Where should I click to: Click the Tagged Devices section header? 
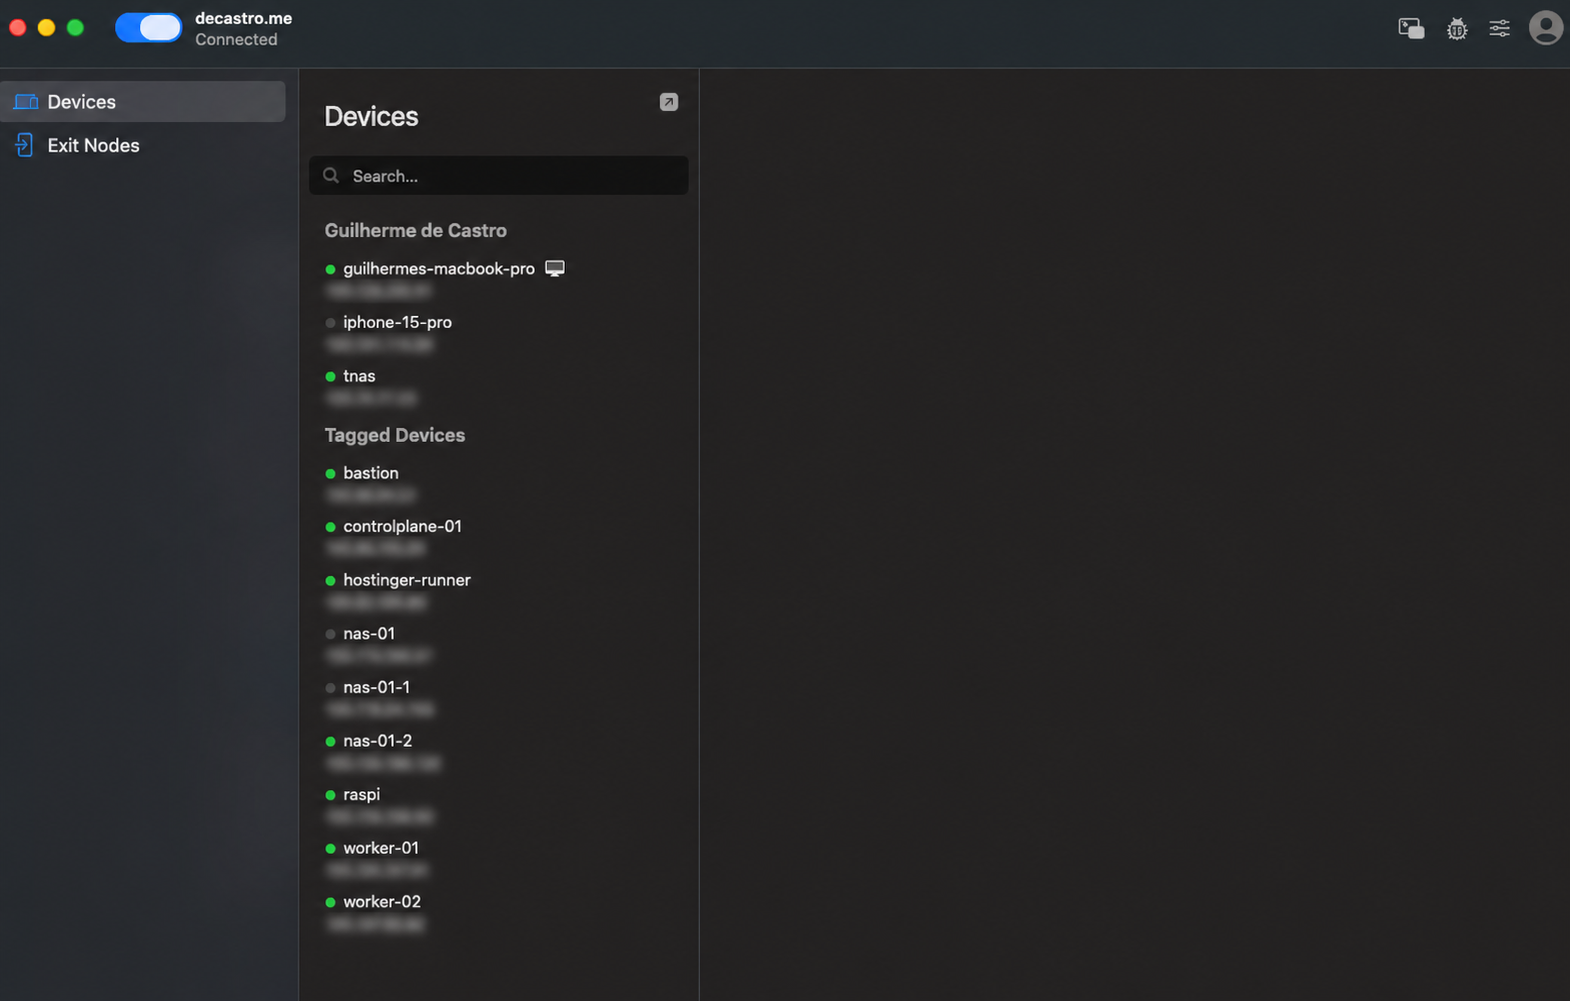(x=394, y=435)
